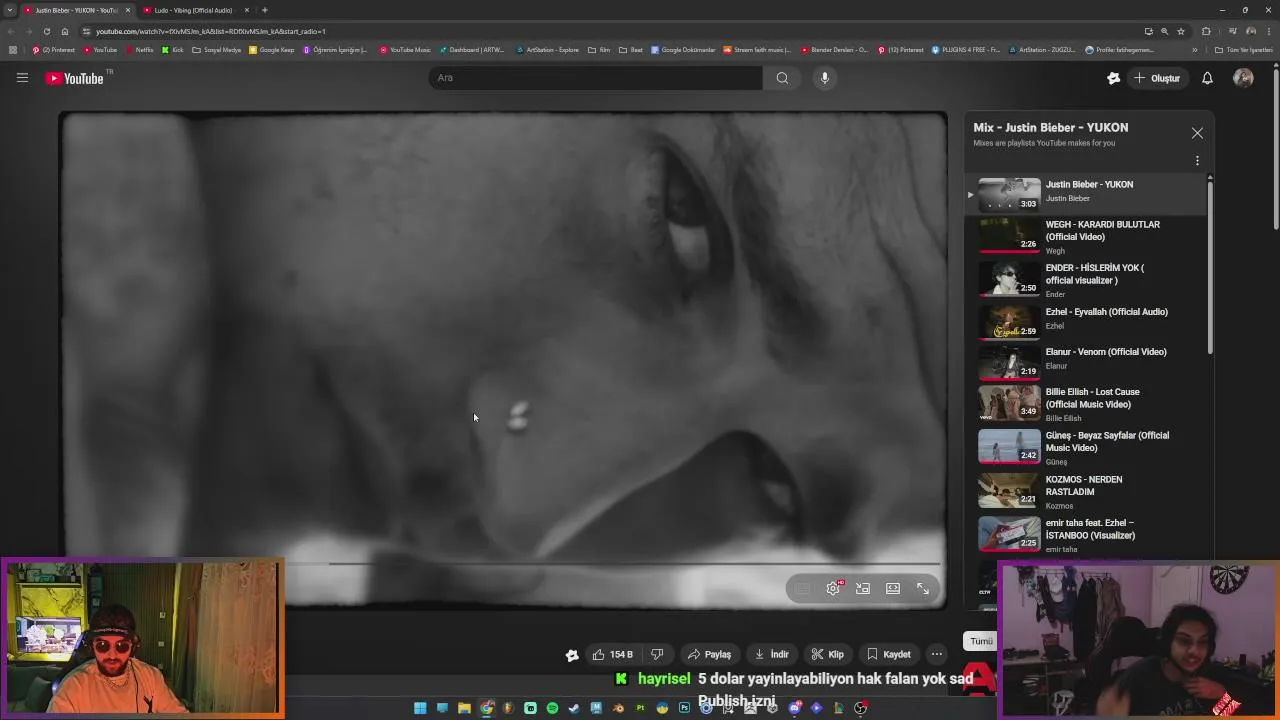Open the Google Dokümanlar bookmark
Screen dimensions: 1280x720
pos(684,50)
